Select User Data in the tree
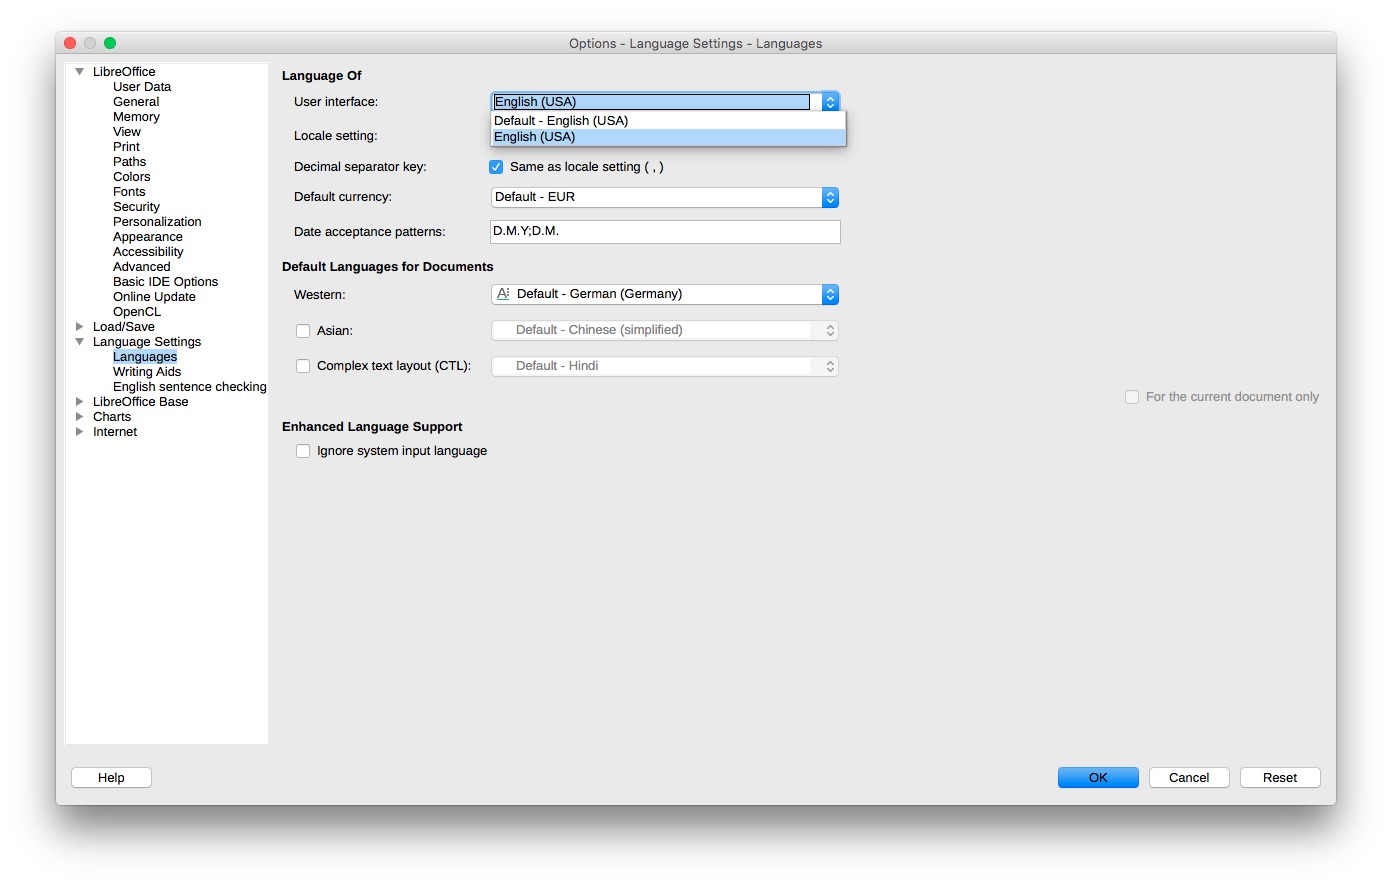This screenshot has height=885, width=1392. 142,87
